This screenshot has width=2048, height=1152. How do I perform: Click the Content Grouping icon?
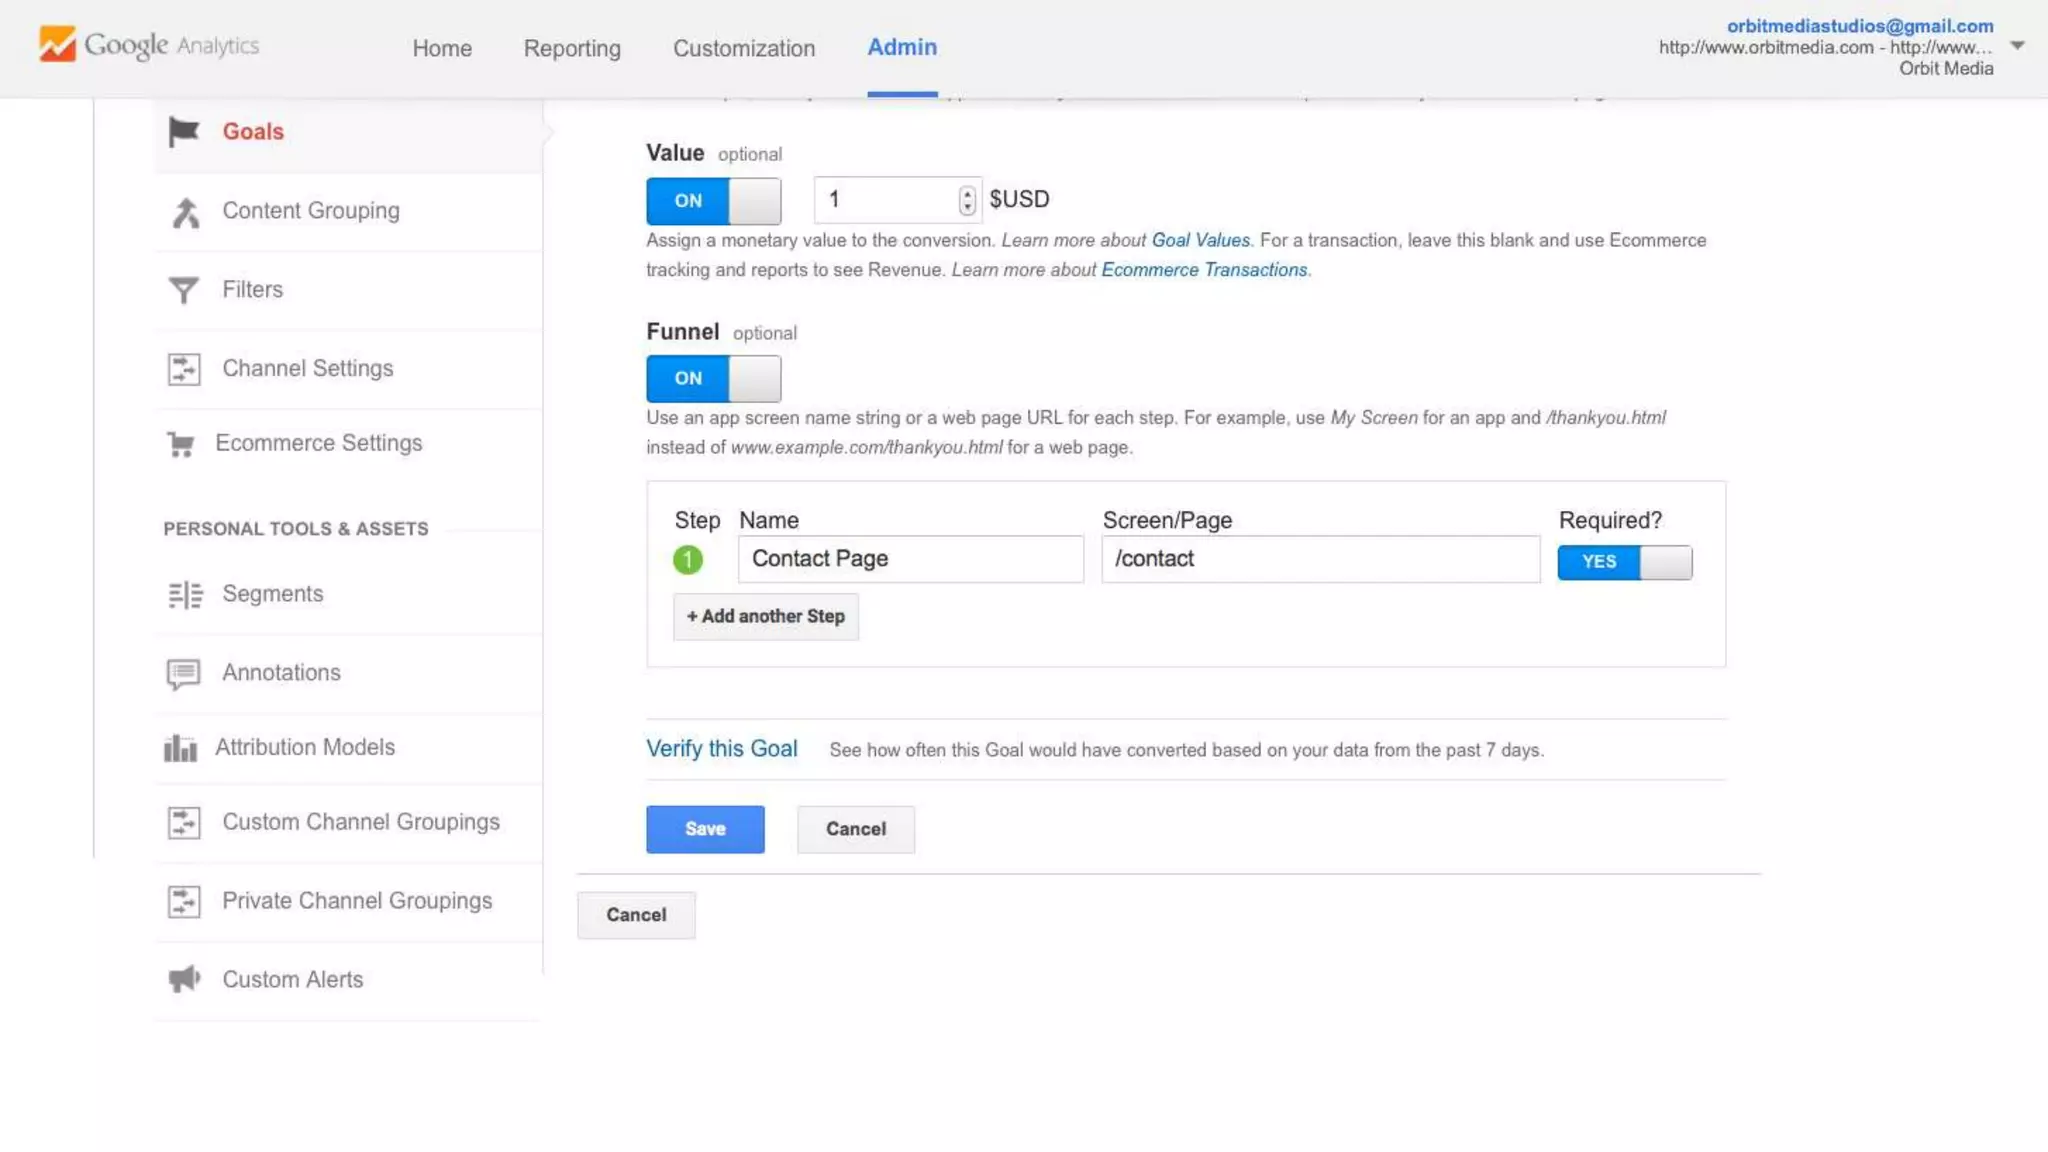(x=185, y=212)
